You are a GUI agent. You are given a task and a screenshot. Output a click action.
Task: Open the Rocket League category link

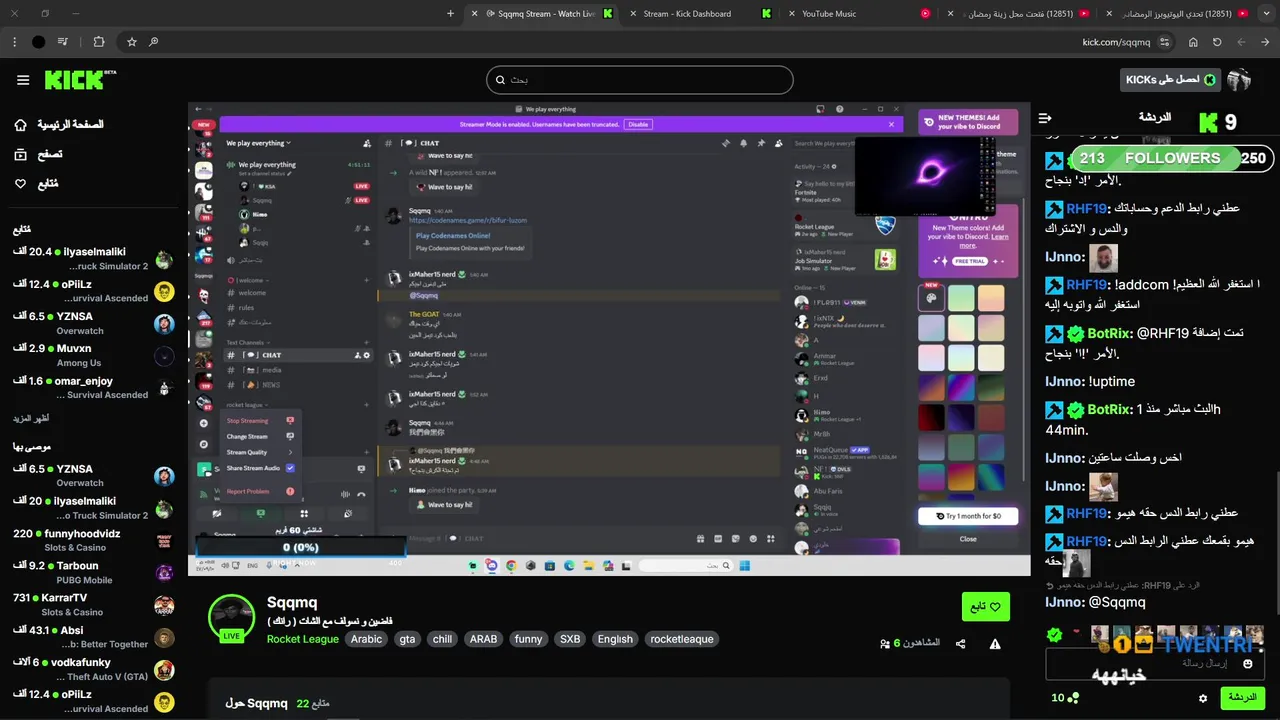coord(303,639)
